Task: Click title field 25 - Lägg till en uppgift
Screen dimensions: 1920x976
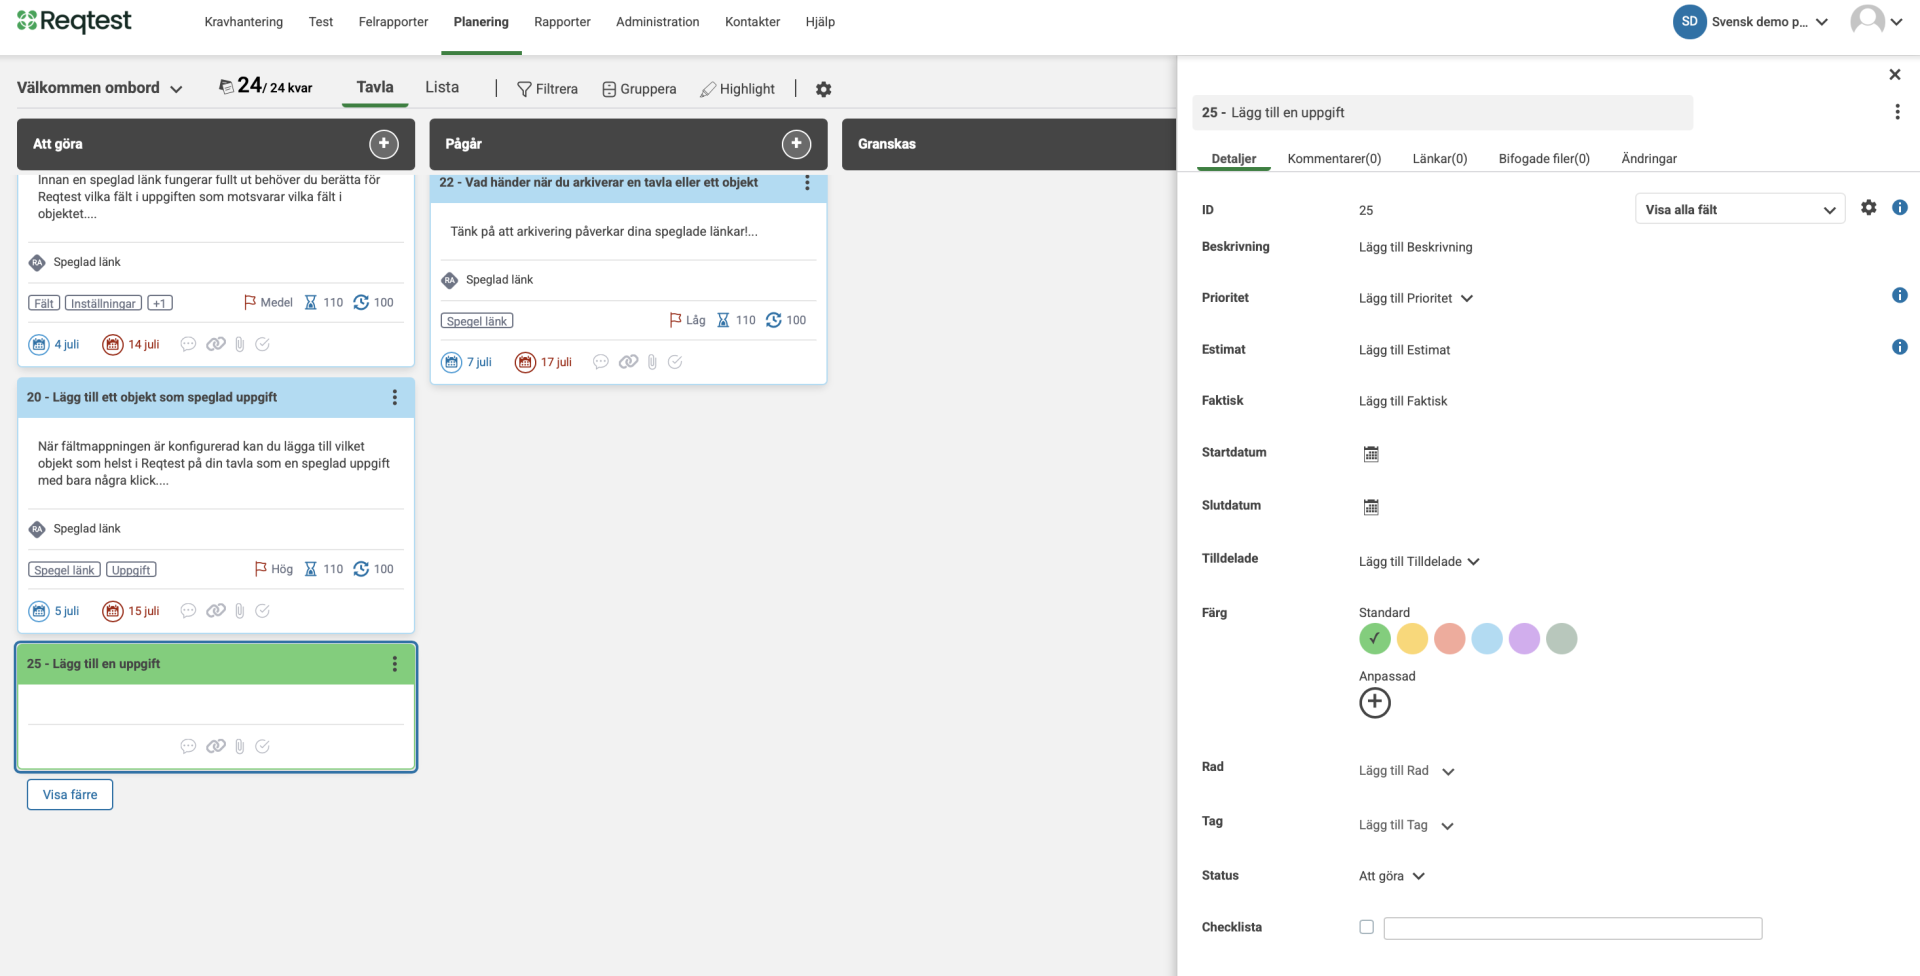Action: [x=1442, y=112]
